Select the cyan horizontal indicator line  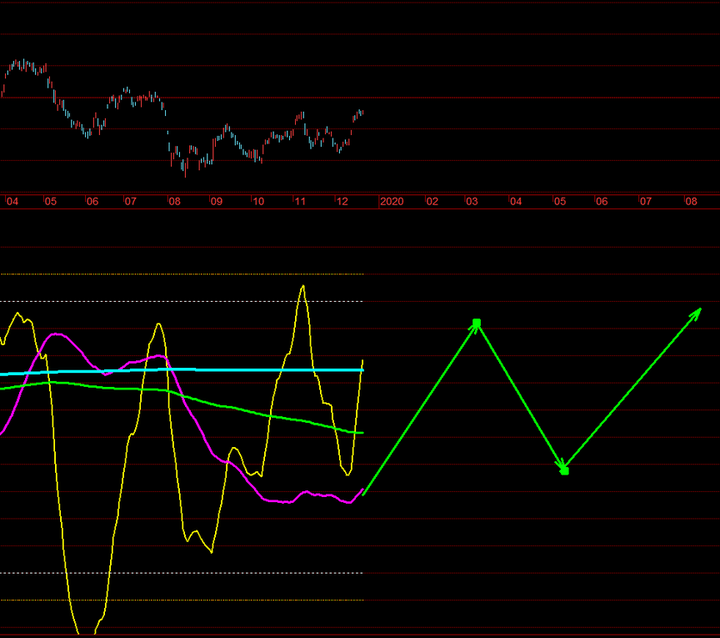[x=181, y=370]
